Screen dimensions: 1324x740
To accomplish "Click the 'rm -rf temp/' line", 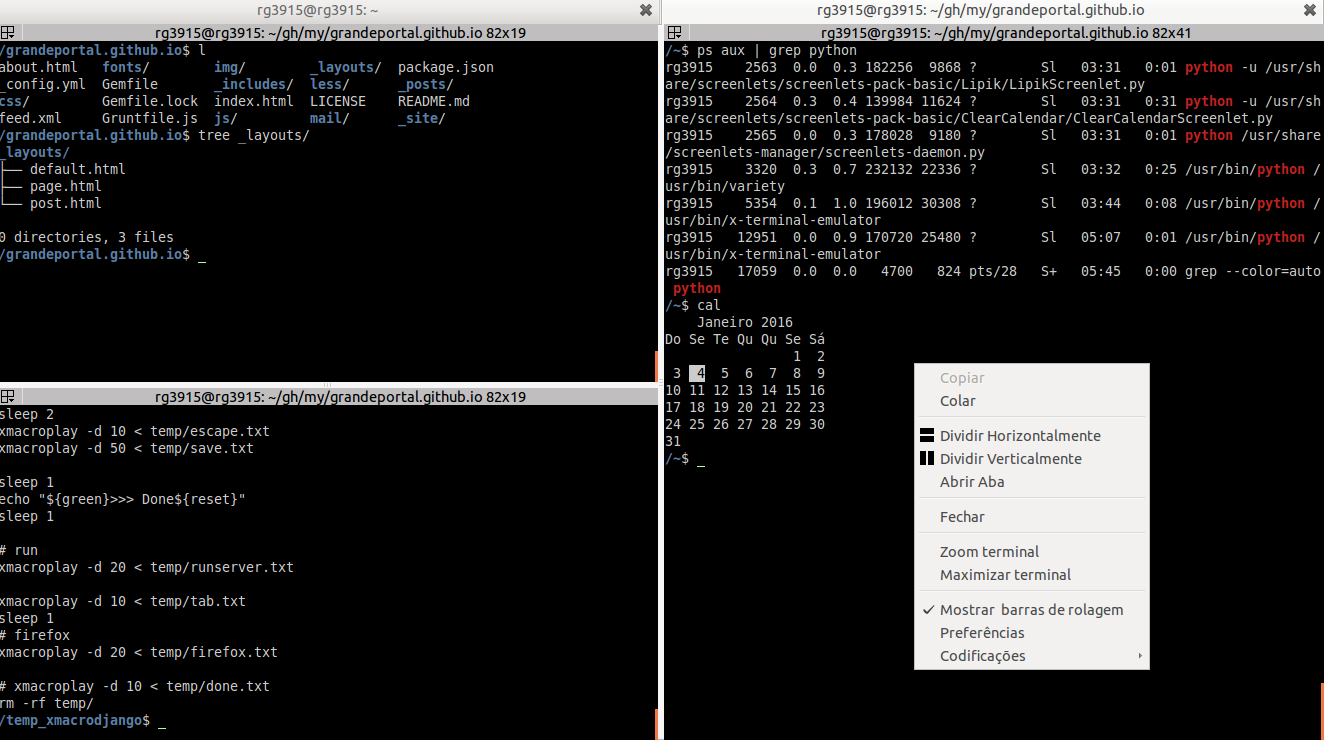I will tap(46, 704).
